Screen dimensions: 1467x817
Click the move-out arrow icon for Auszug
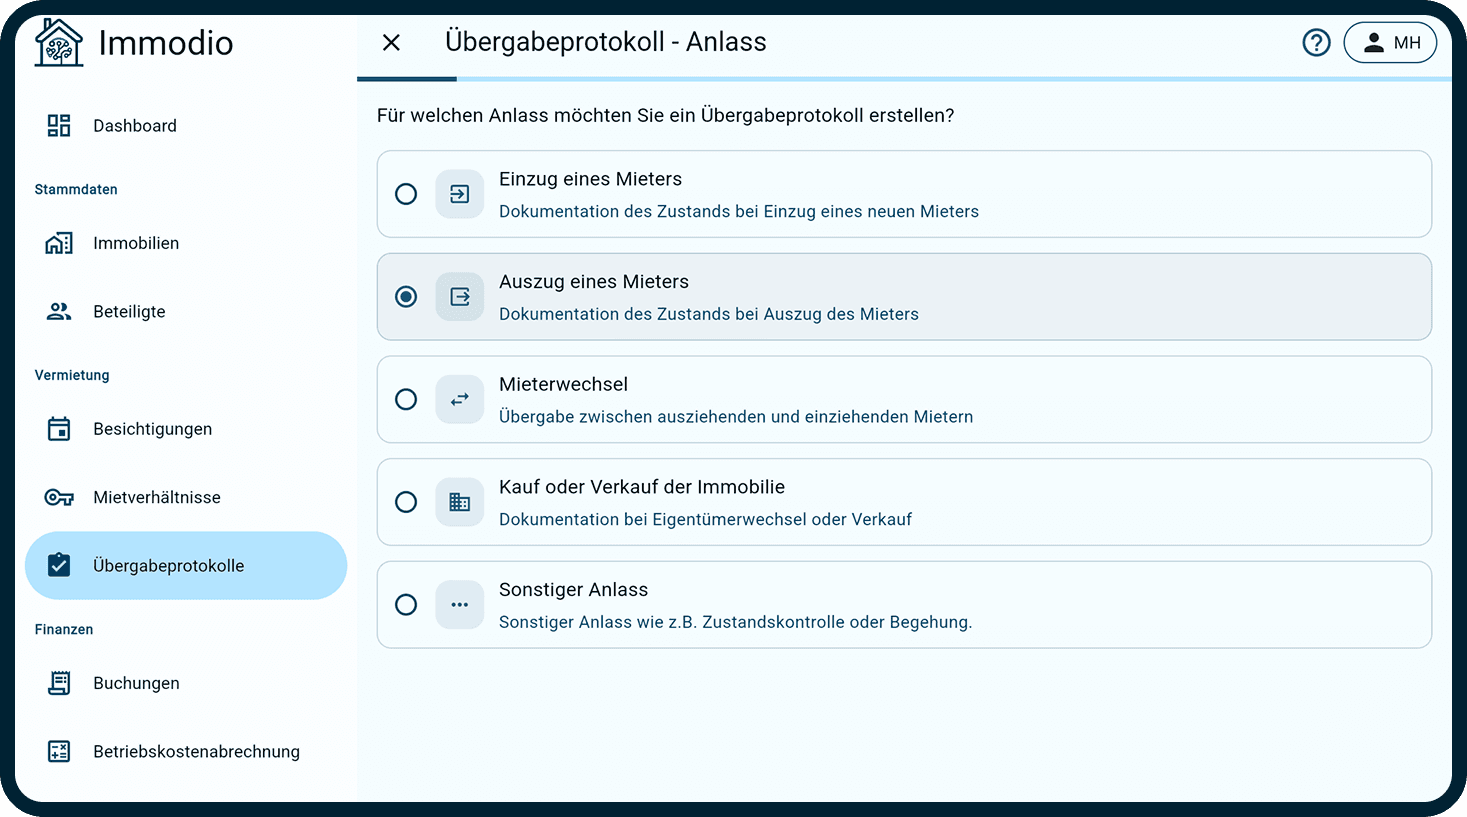point(460,297)
